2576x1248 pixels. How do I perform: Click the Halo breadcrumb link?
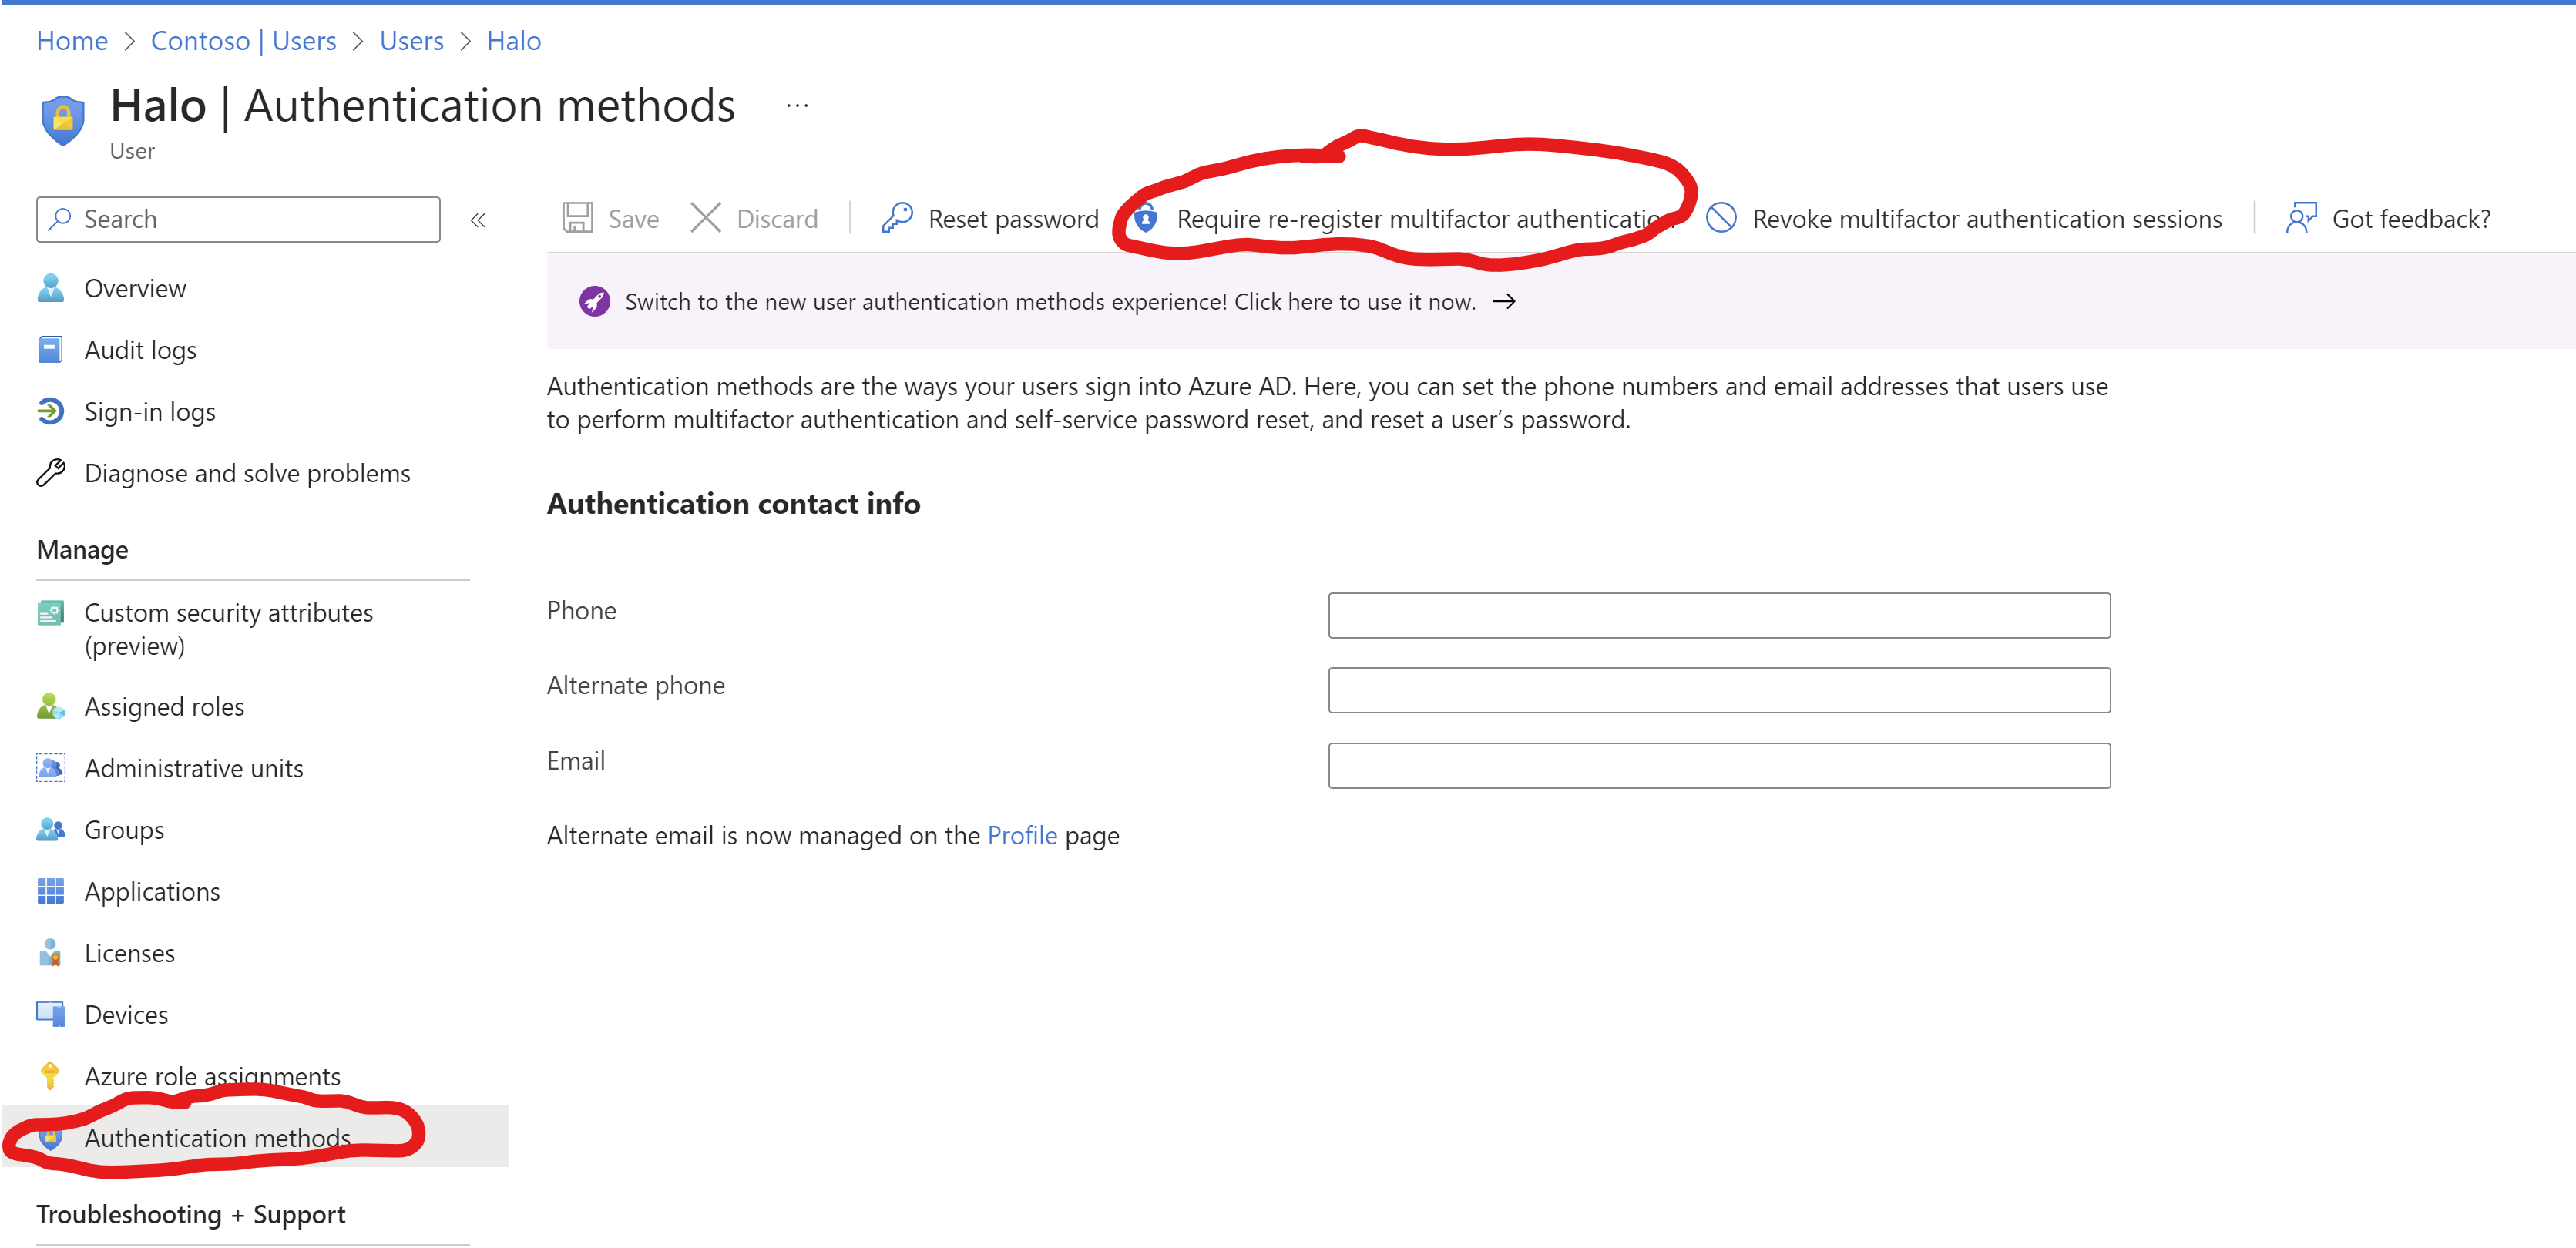(514, 40)
